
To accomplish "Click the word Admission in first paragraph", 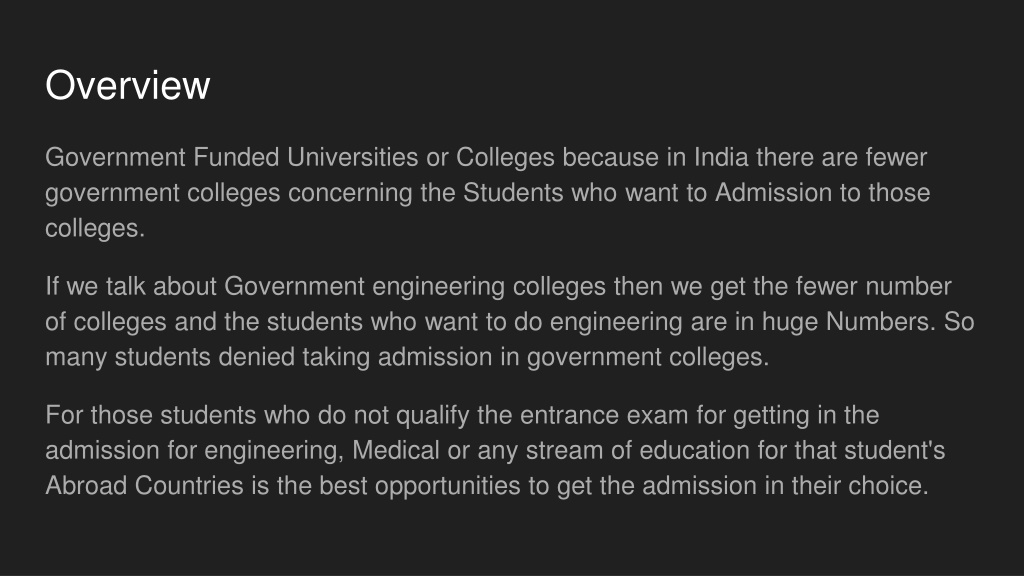I will coord(773,193).
